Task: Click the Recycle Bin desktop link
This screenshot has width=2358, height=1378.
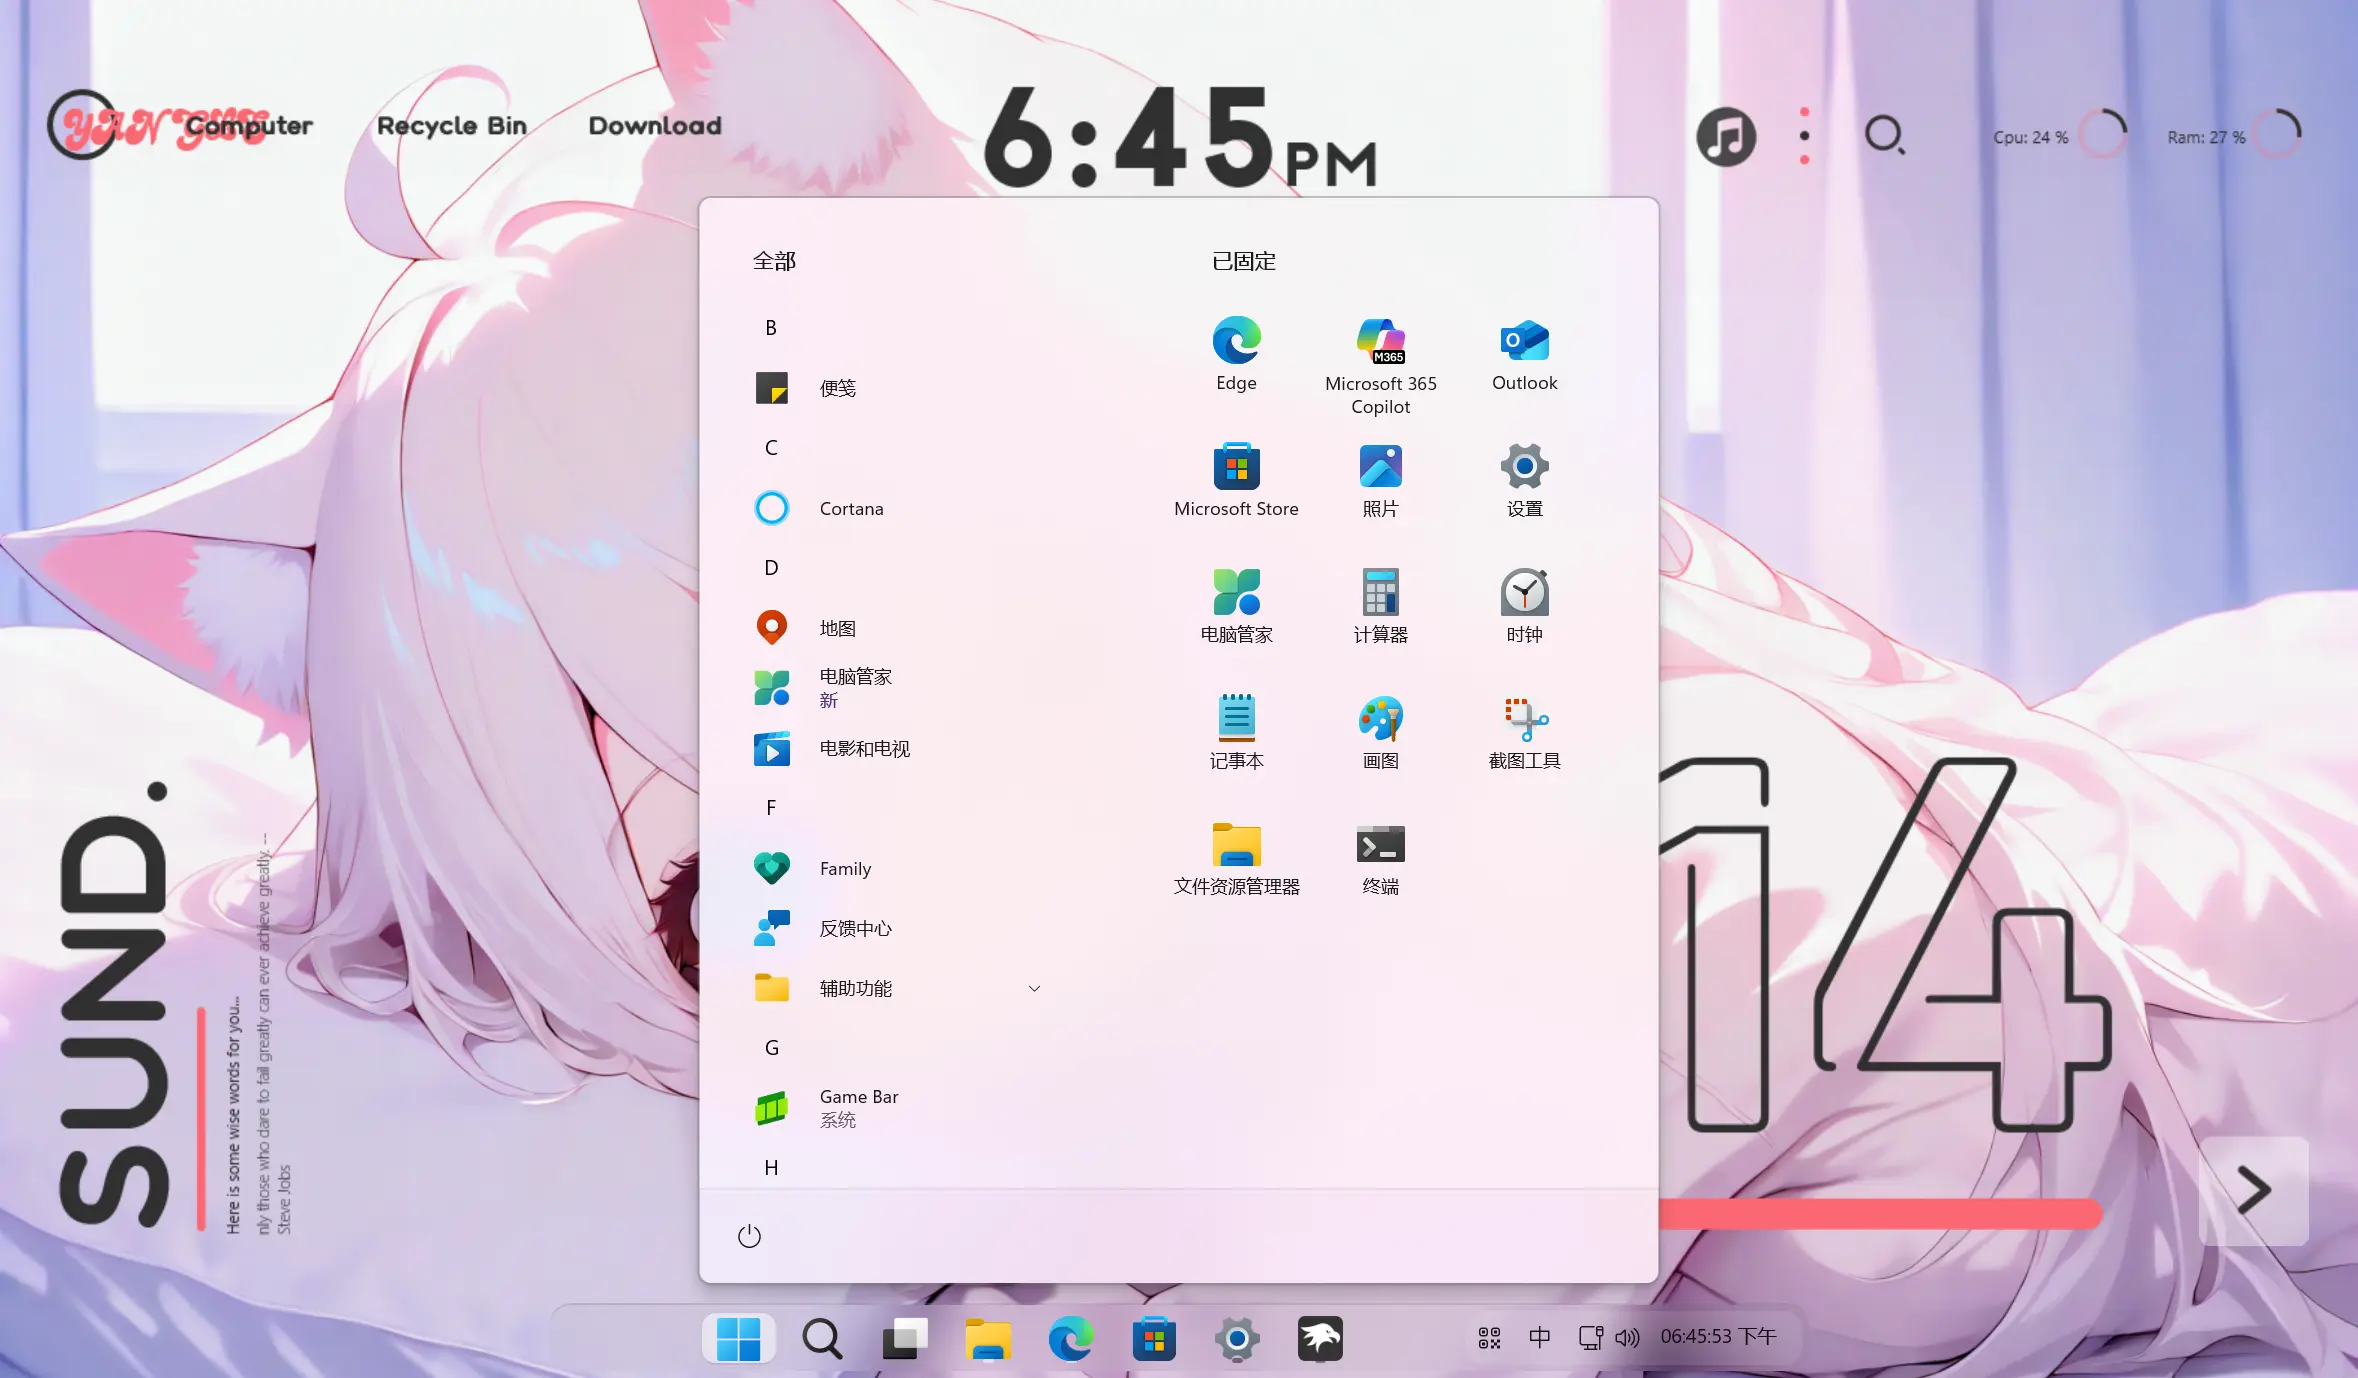Action: 451,126
